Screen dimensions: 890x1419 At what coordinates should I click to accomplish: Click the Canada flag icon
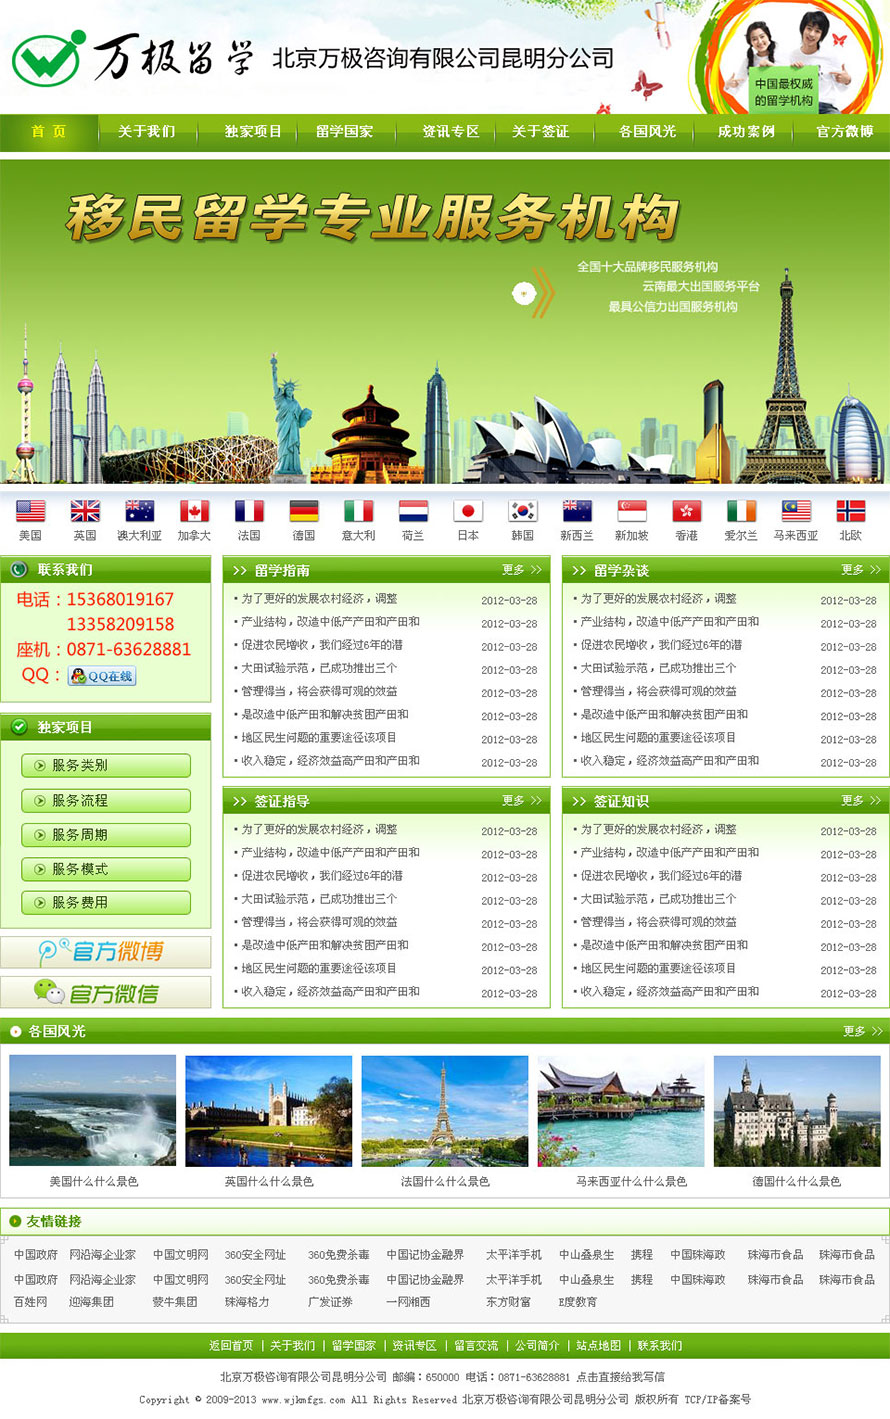(194, 512)
